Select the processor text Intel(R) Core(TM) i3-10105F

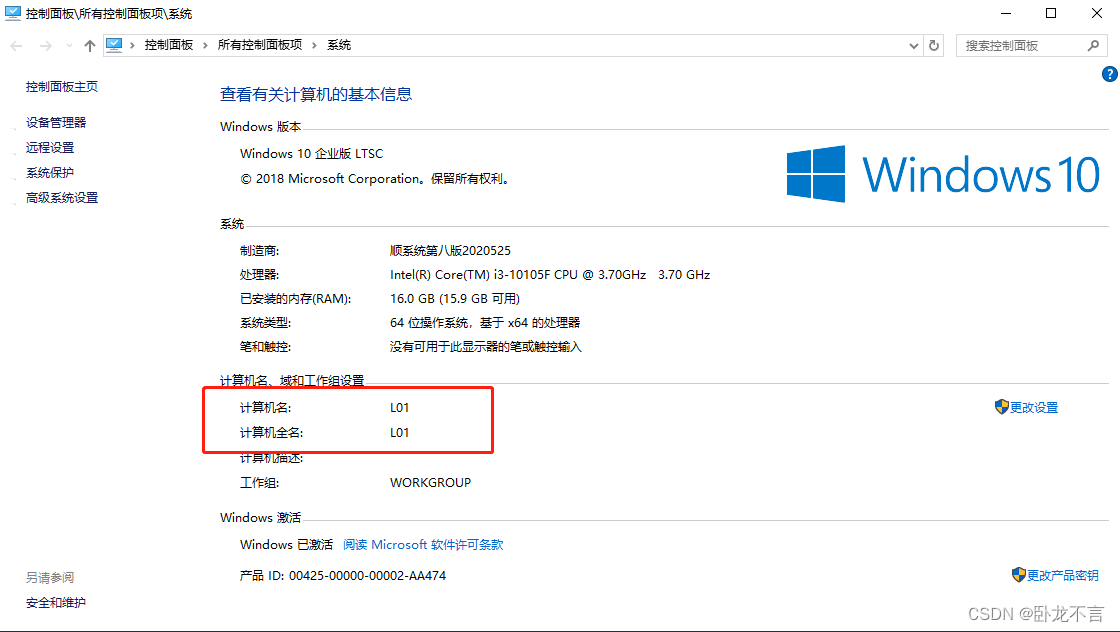tap(470, 274)
